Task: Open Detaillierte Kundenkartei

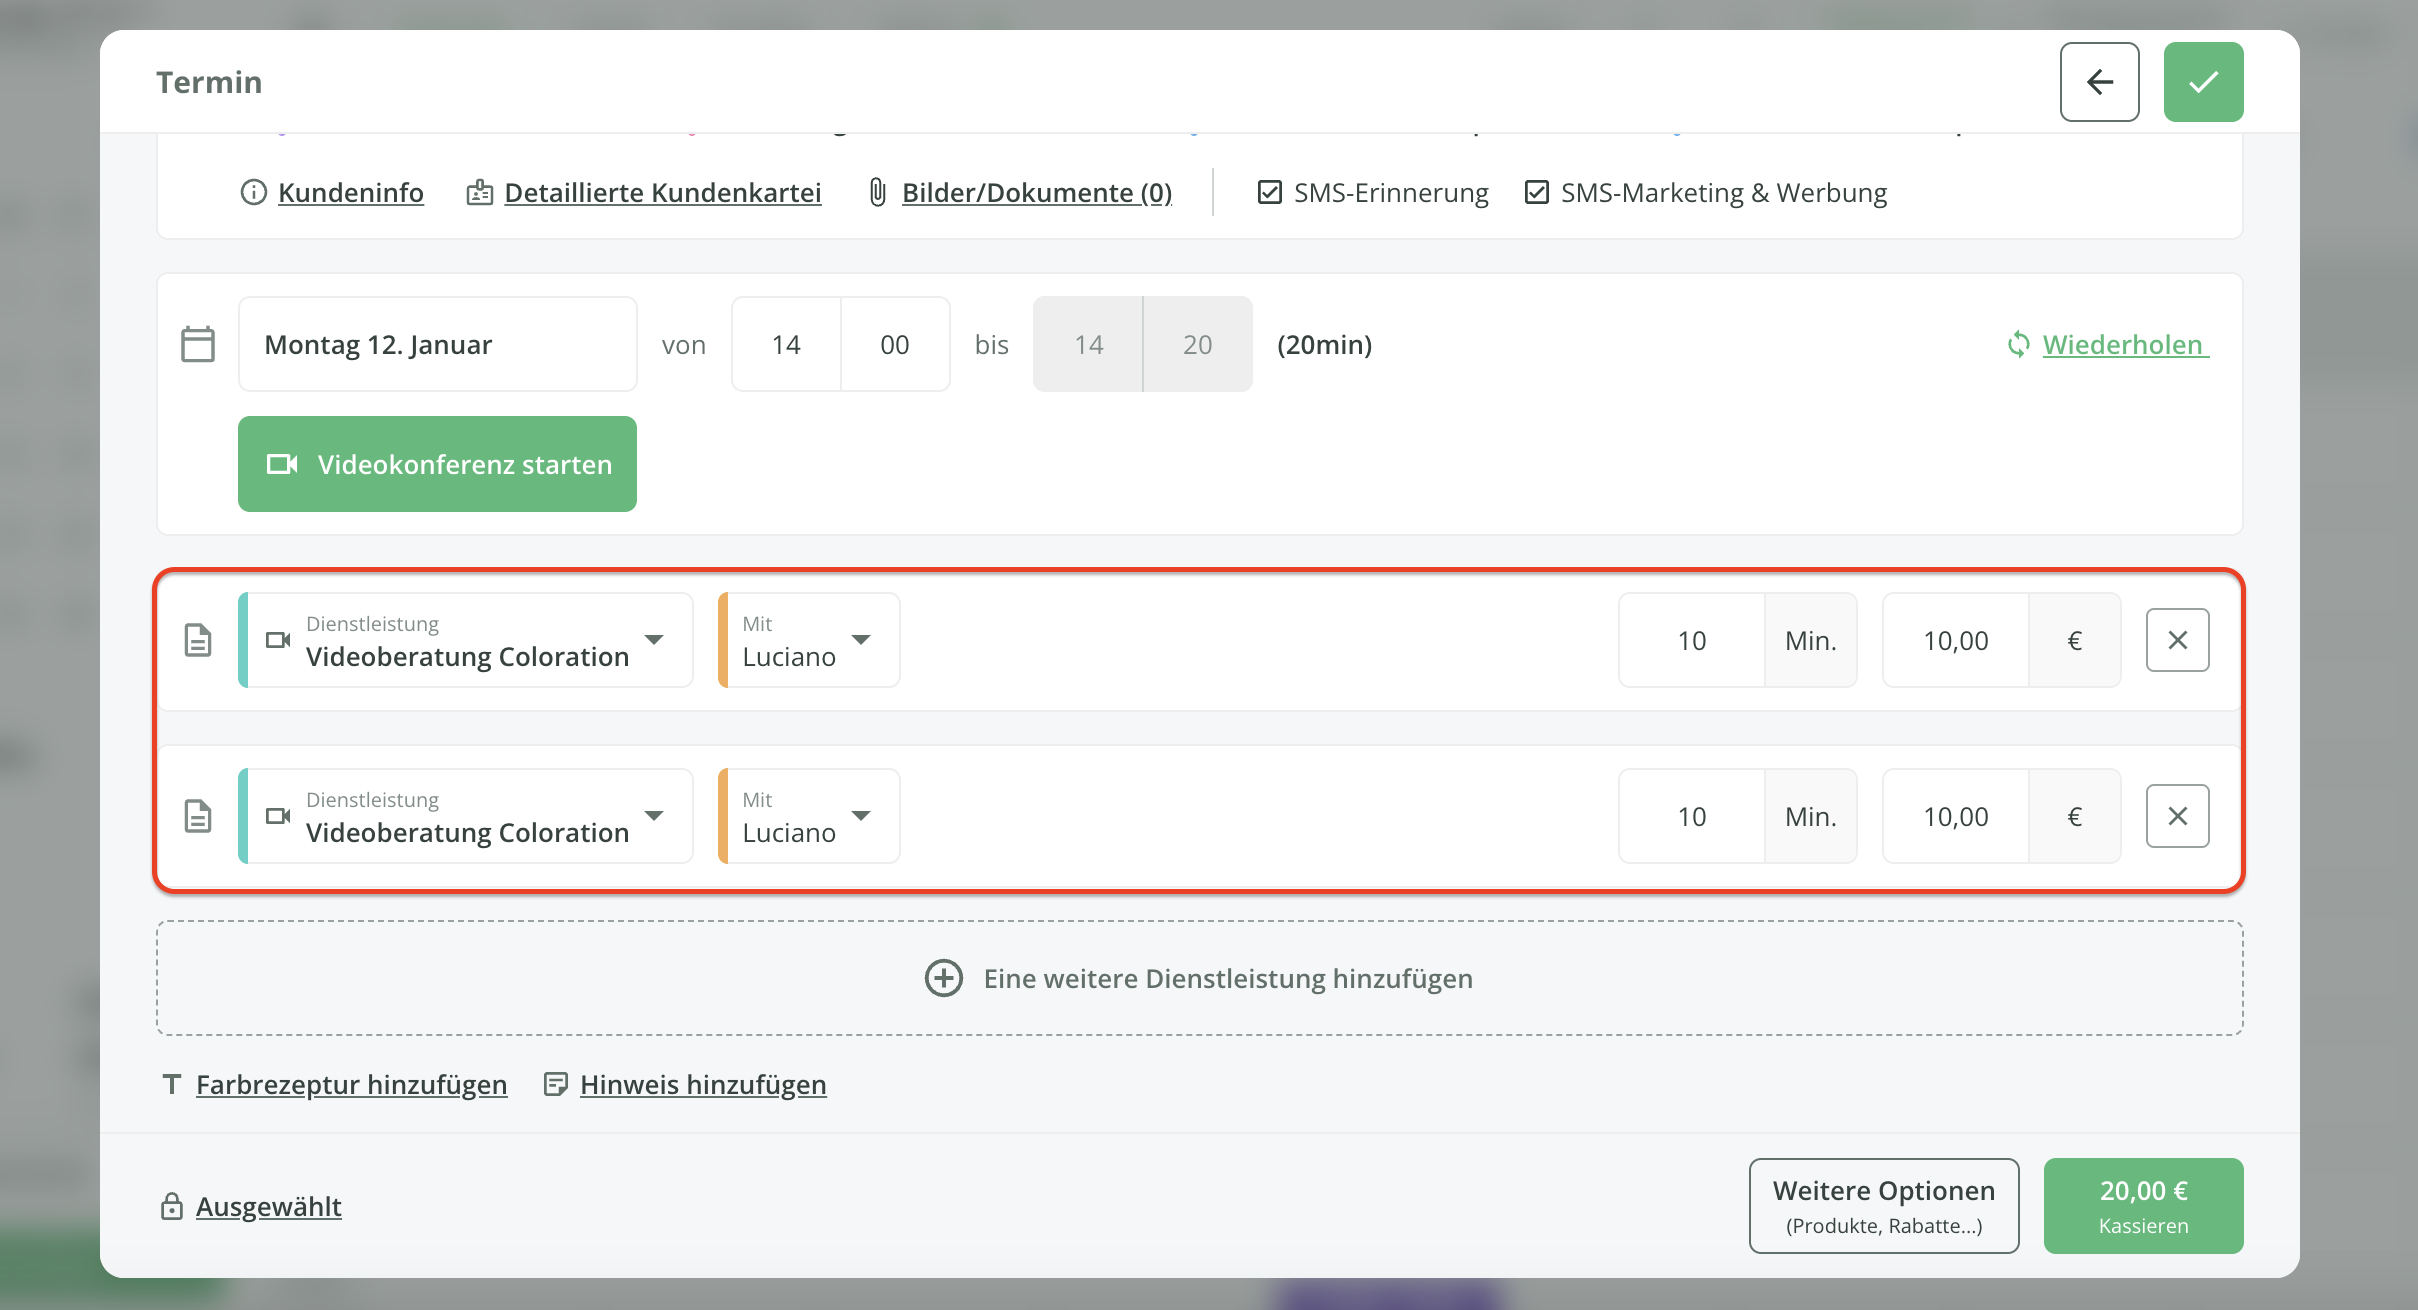Action: (x=662, y=192)
